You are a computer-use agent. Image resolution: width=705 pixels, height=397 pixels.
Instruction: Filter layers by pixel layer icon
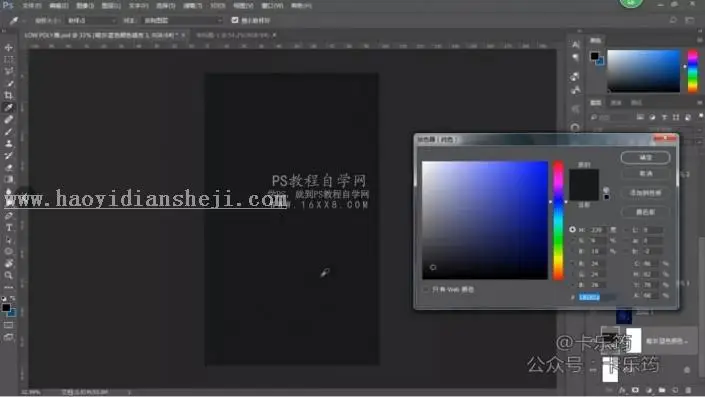click(640, 117)
